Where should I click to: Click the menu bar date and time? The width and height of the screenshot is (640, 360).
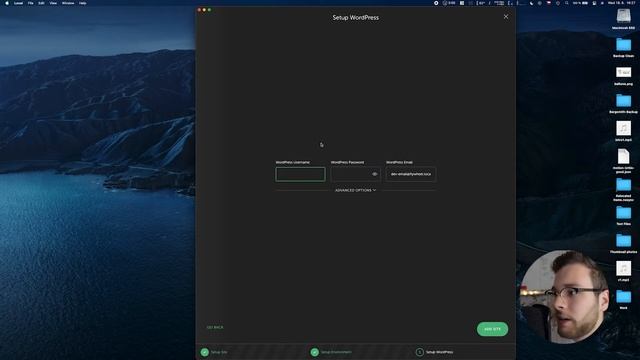click(x=622, y=3)
